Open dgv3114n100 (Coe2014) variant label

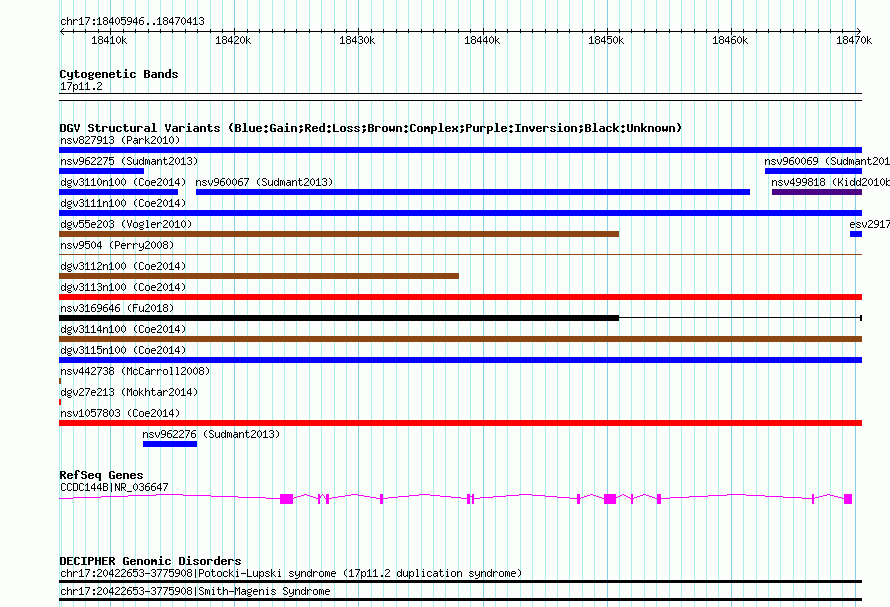[123, 329]
